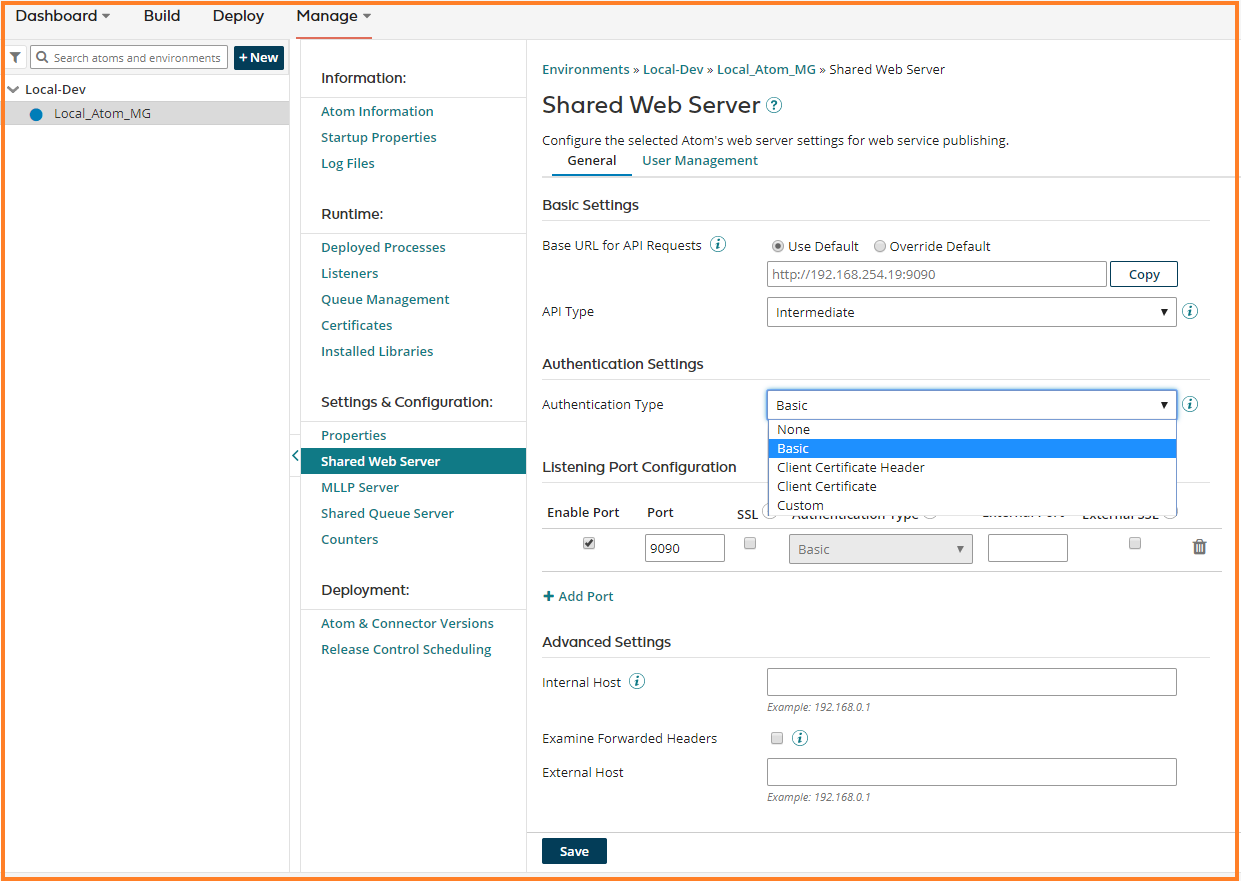Uncheck Enable Port for port 9090
Screen dimensions: 1241x881
(589, 544)
